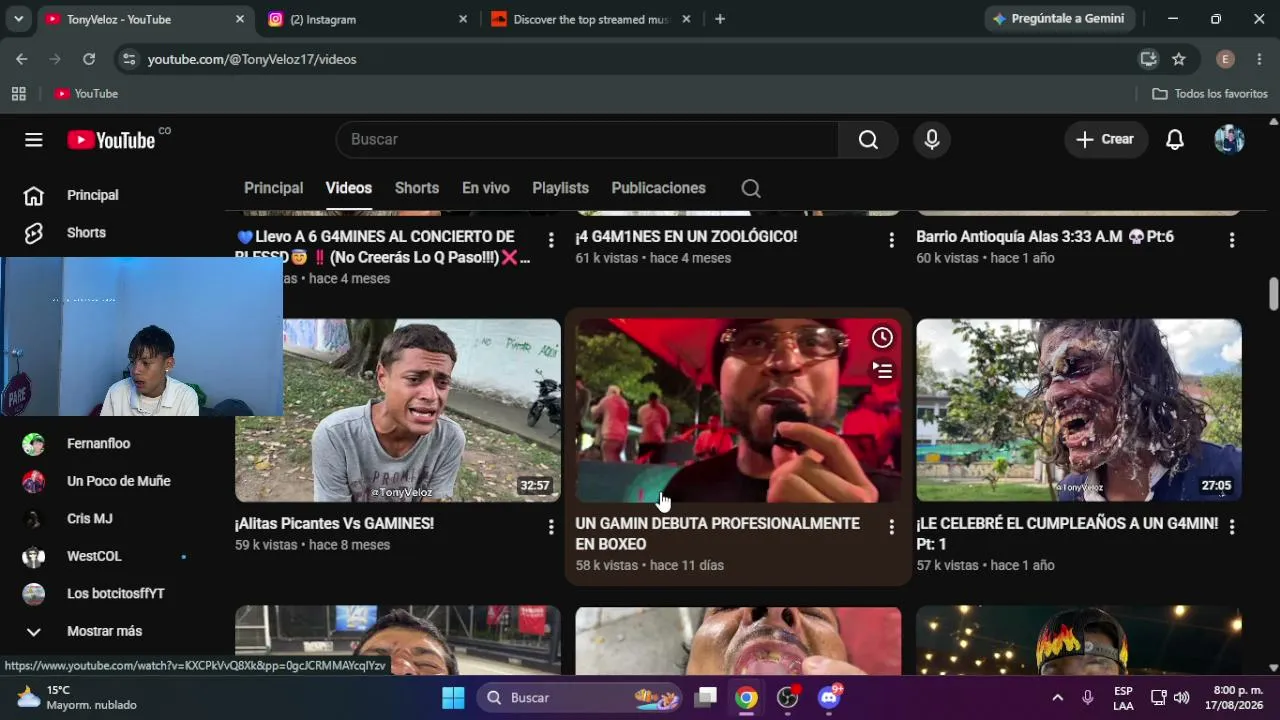Open Discord from the taskbar

coord(829,697)
